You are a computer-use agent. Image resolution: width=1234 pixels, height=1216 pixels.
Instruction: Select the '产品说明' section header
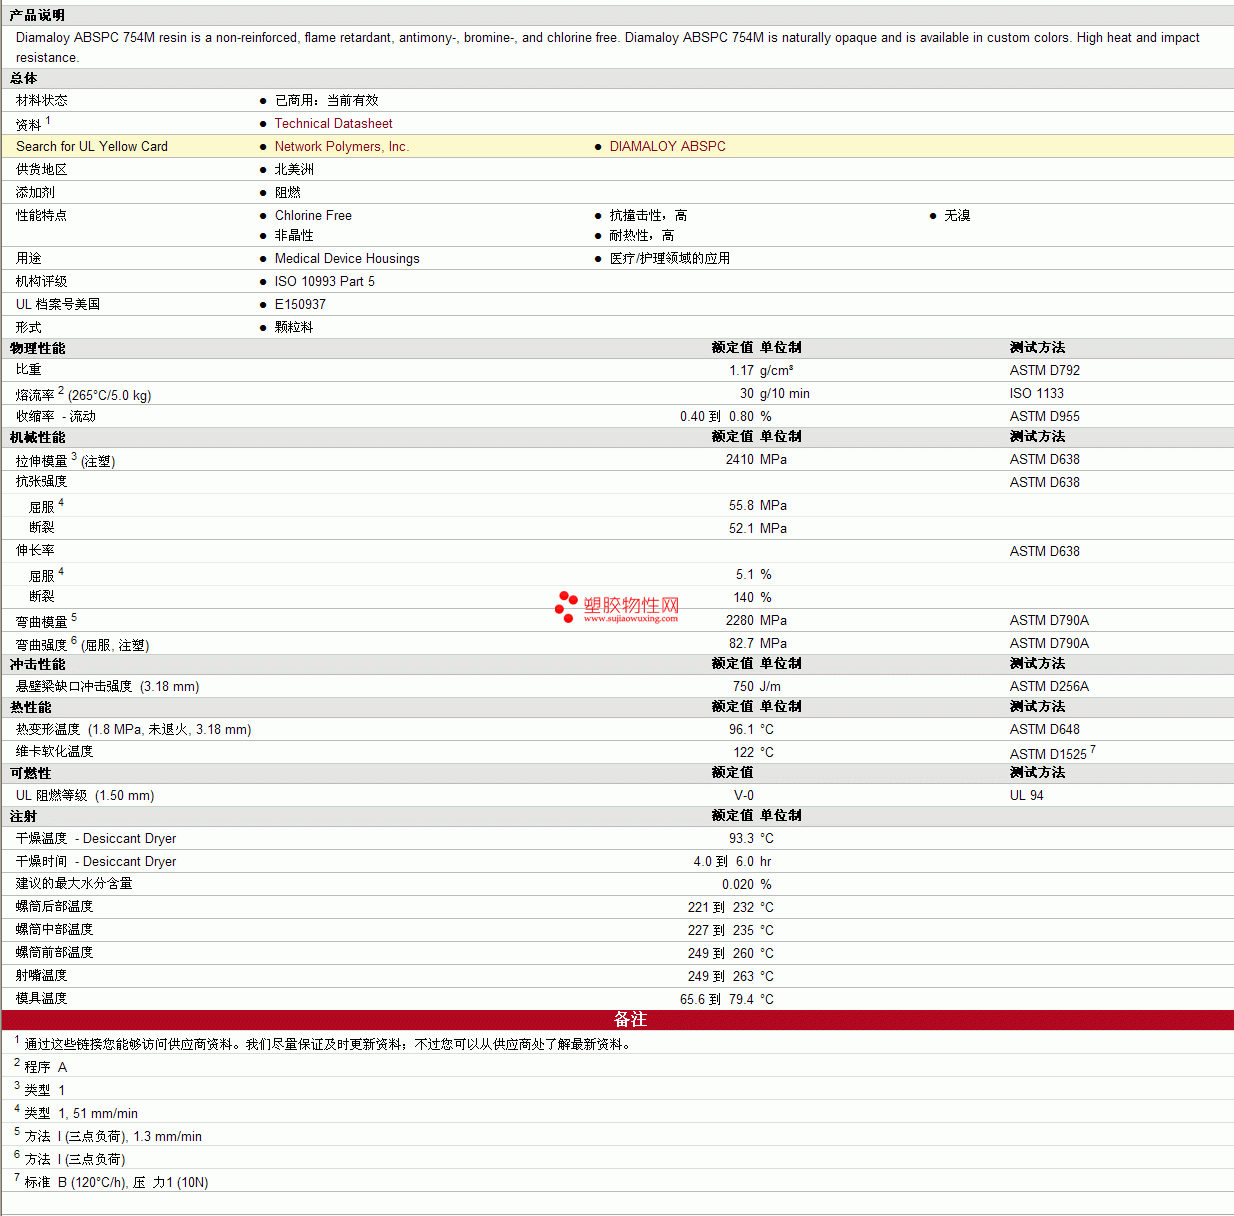[x=37, y=15]
